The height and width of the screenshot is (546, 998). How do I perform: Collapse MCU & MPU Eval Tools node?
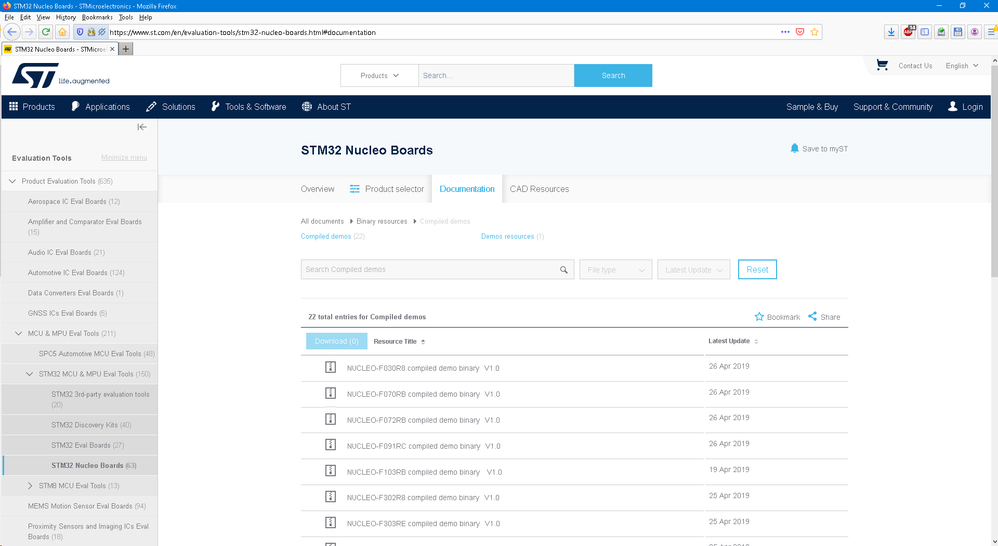tap(18, 333)
